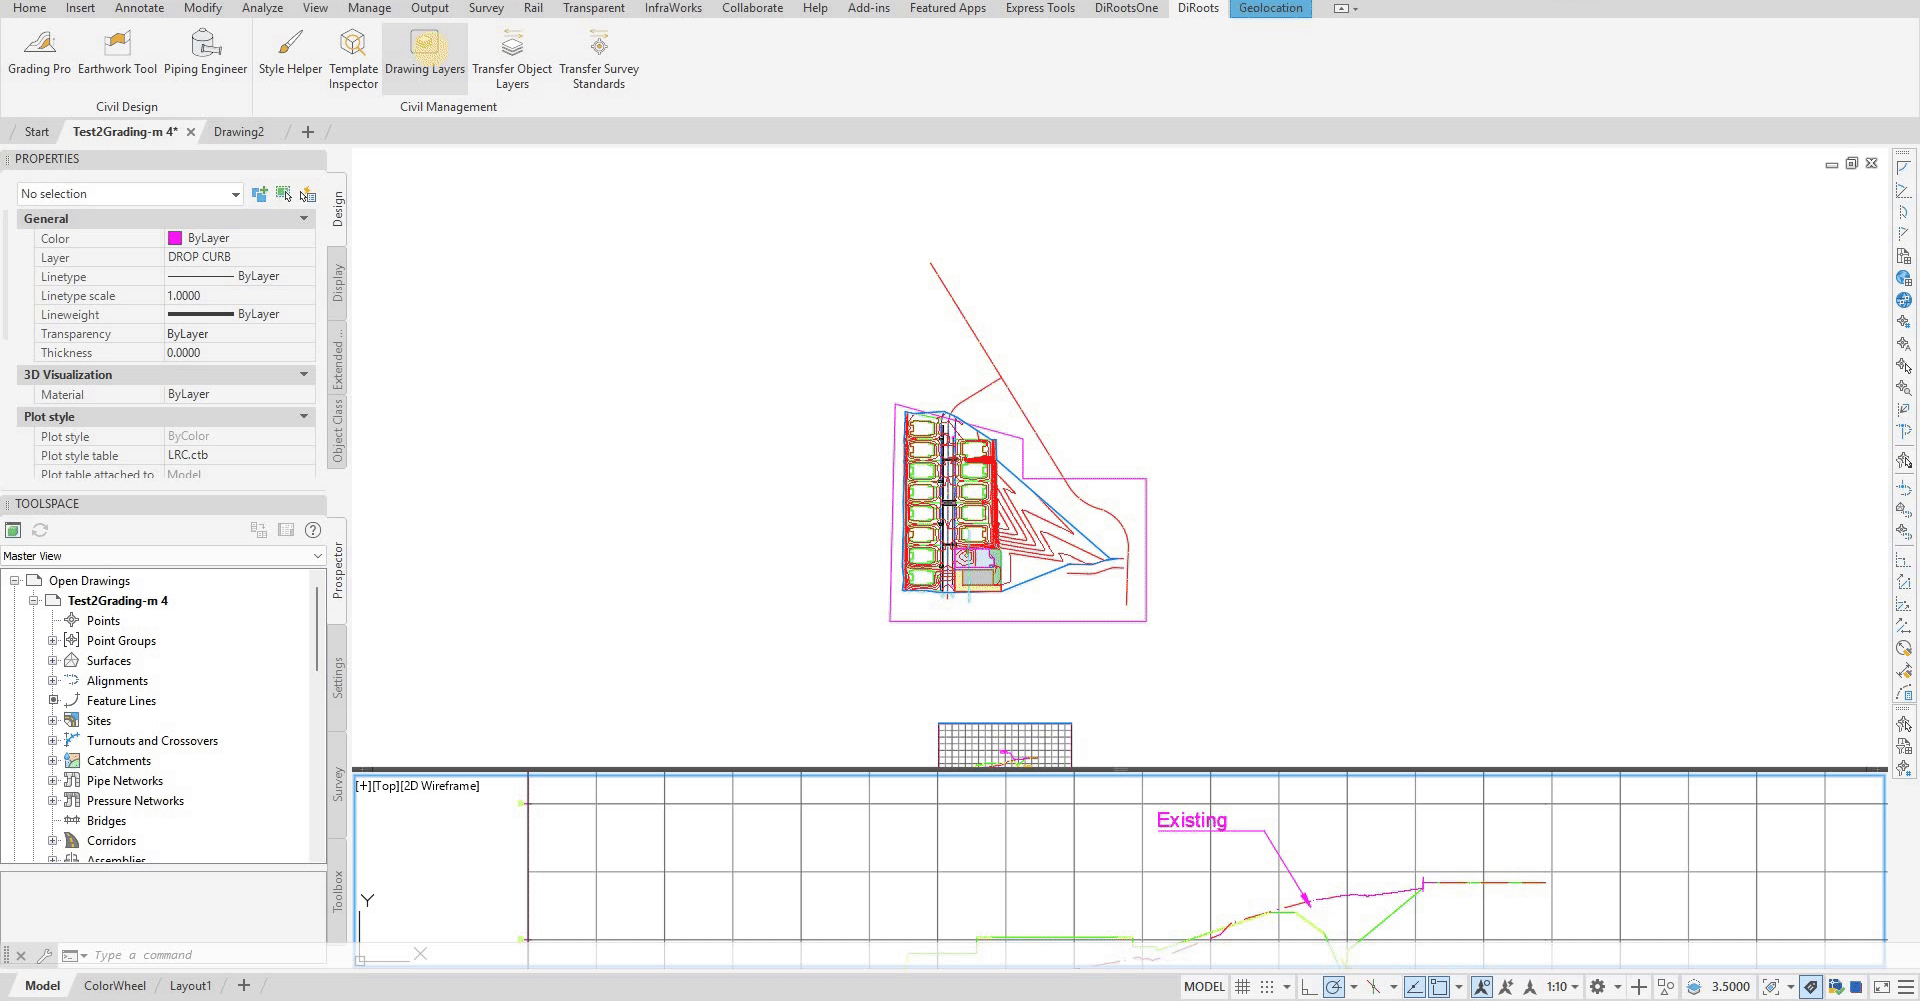Click the Geolocation ribbon tab

coord(1270,8)
